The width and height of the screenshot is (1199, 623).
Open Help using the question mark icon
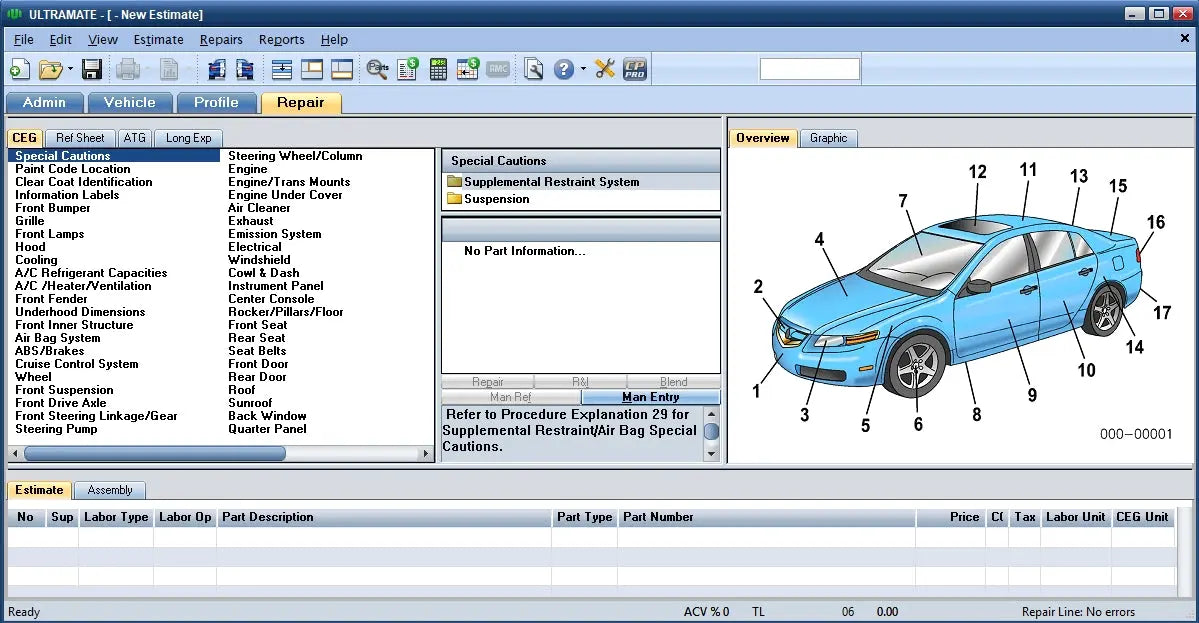click(562, 69)
